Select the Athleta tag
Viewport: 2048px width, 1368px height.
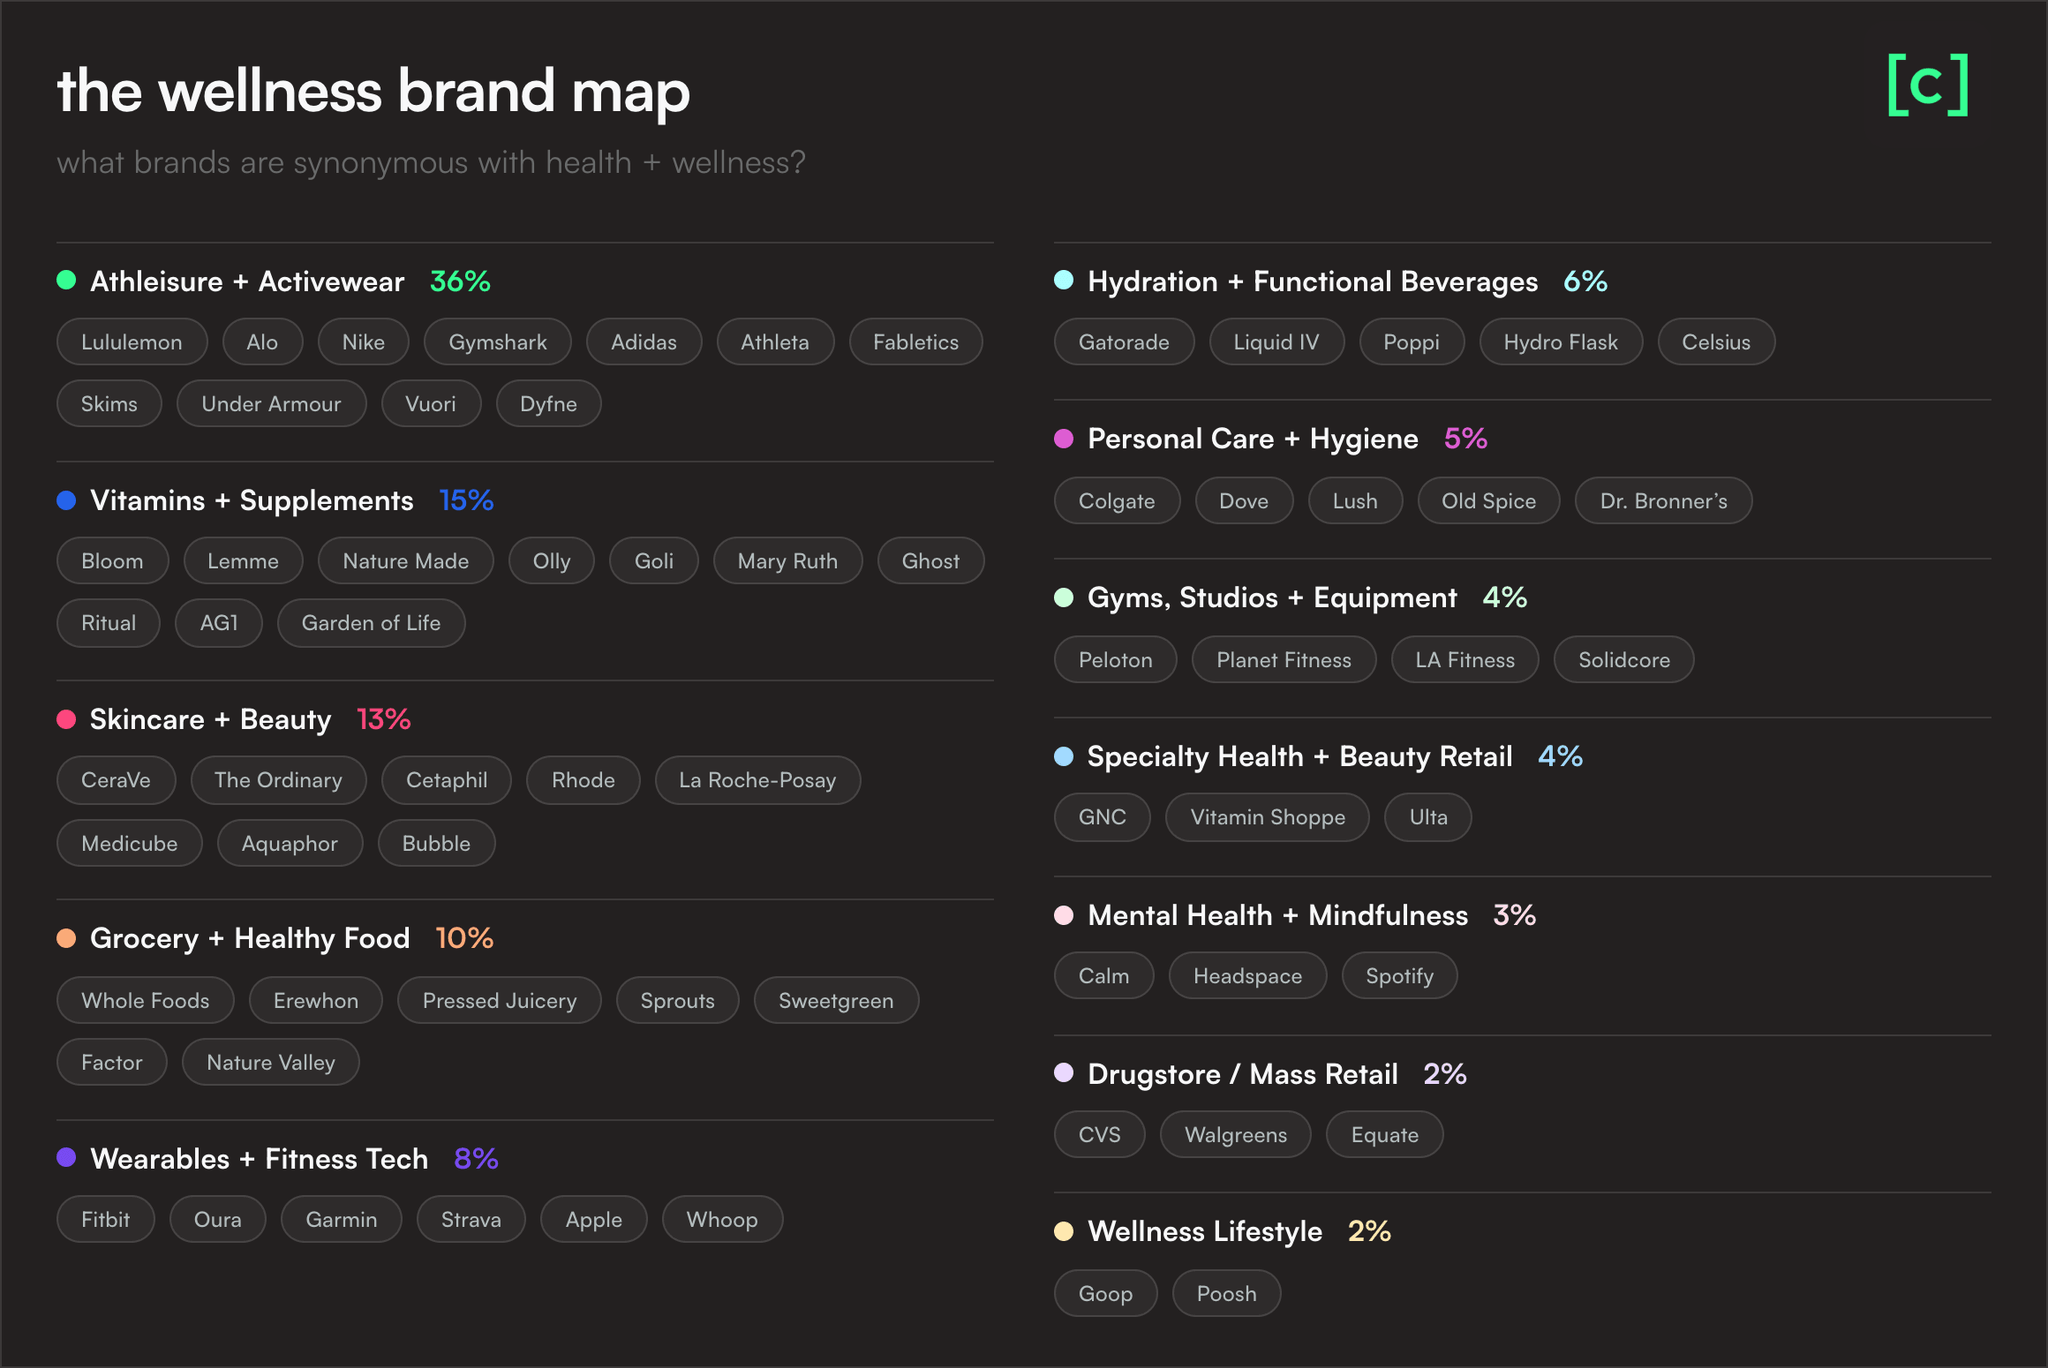click(775, 342)
